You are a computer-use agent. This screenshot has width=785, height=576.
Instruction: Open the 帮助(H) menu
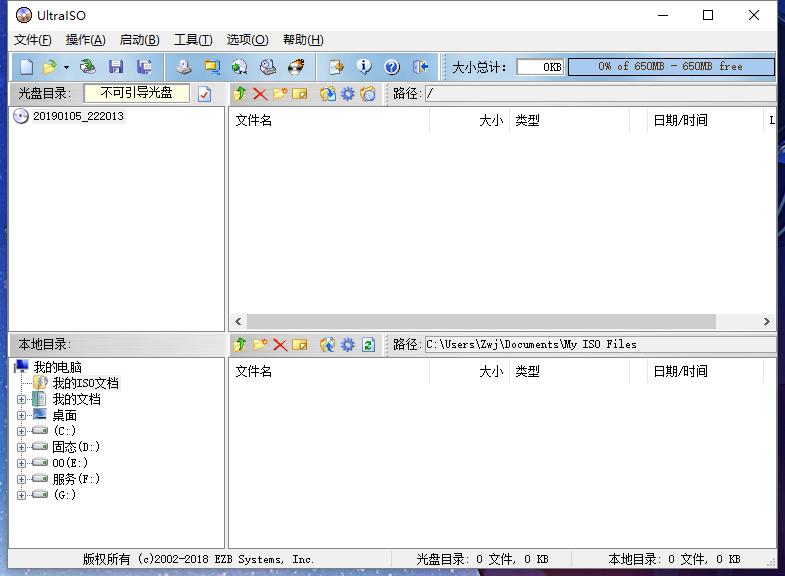(303, 40)
